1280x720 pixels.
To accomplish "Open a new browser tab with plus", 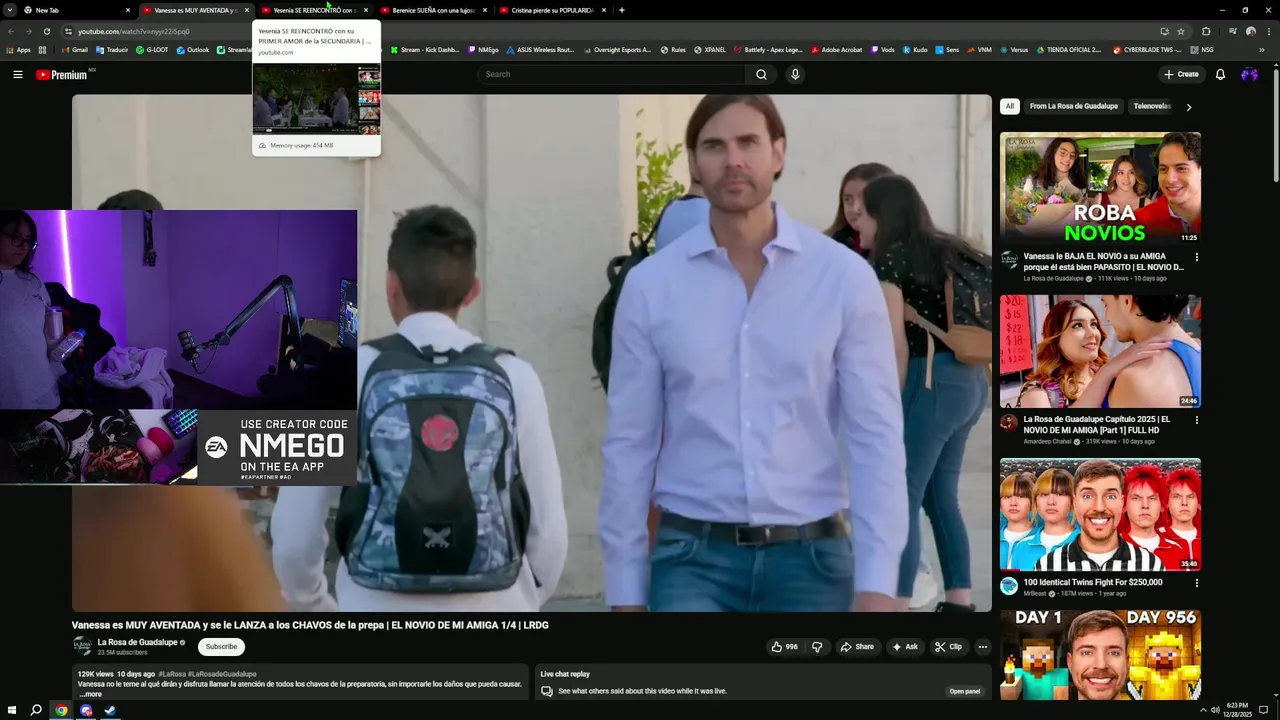I will click(622, 10).
